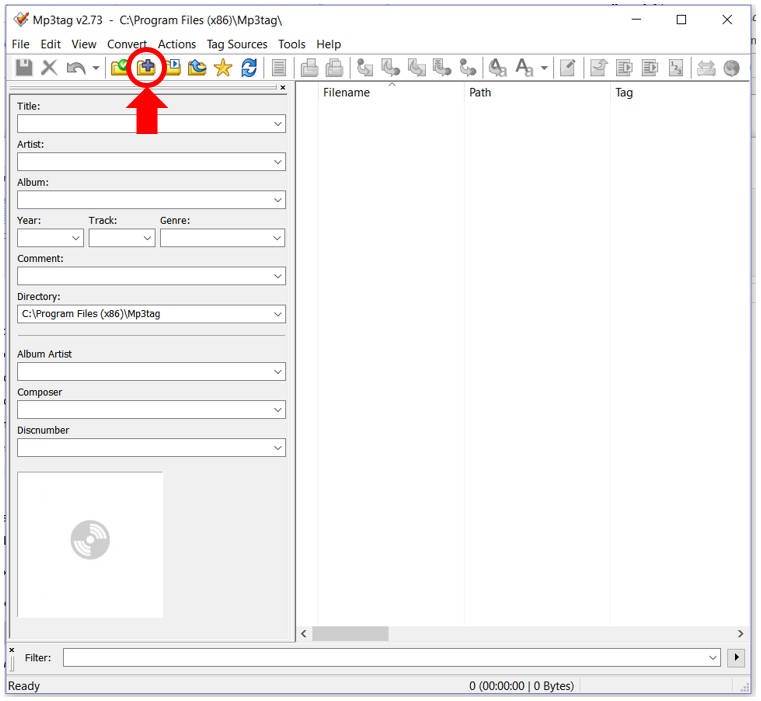Expand the Comment field dropdown
The height and width of the screenshot is (701, 761).
[278, 276]
